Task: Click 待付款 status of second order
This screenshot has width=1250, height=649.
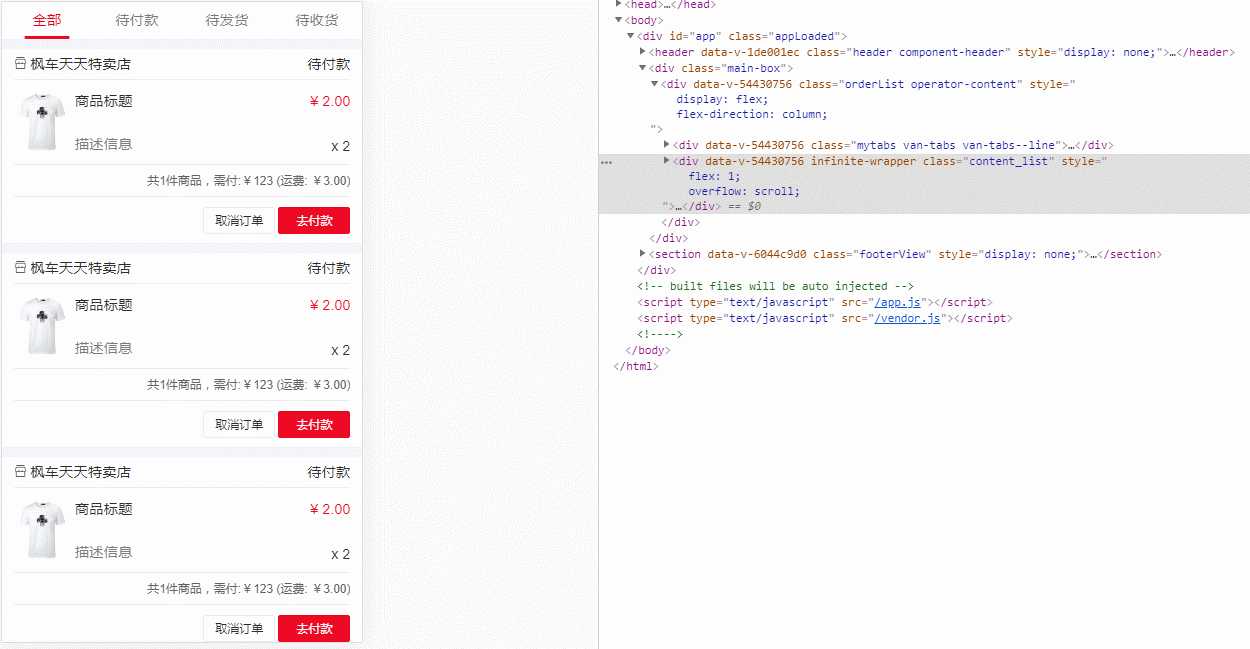Action: tap(329, 268)
